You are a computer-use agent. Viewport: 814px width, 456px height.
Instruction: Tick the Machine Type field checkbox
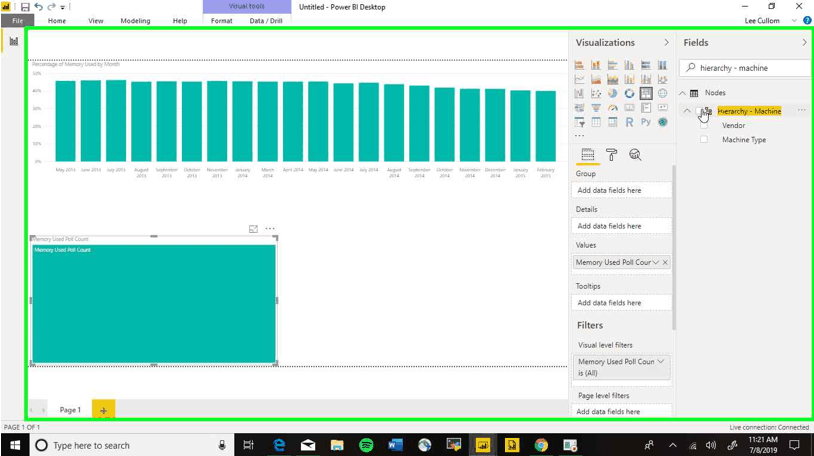tap(704, 140)
